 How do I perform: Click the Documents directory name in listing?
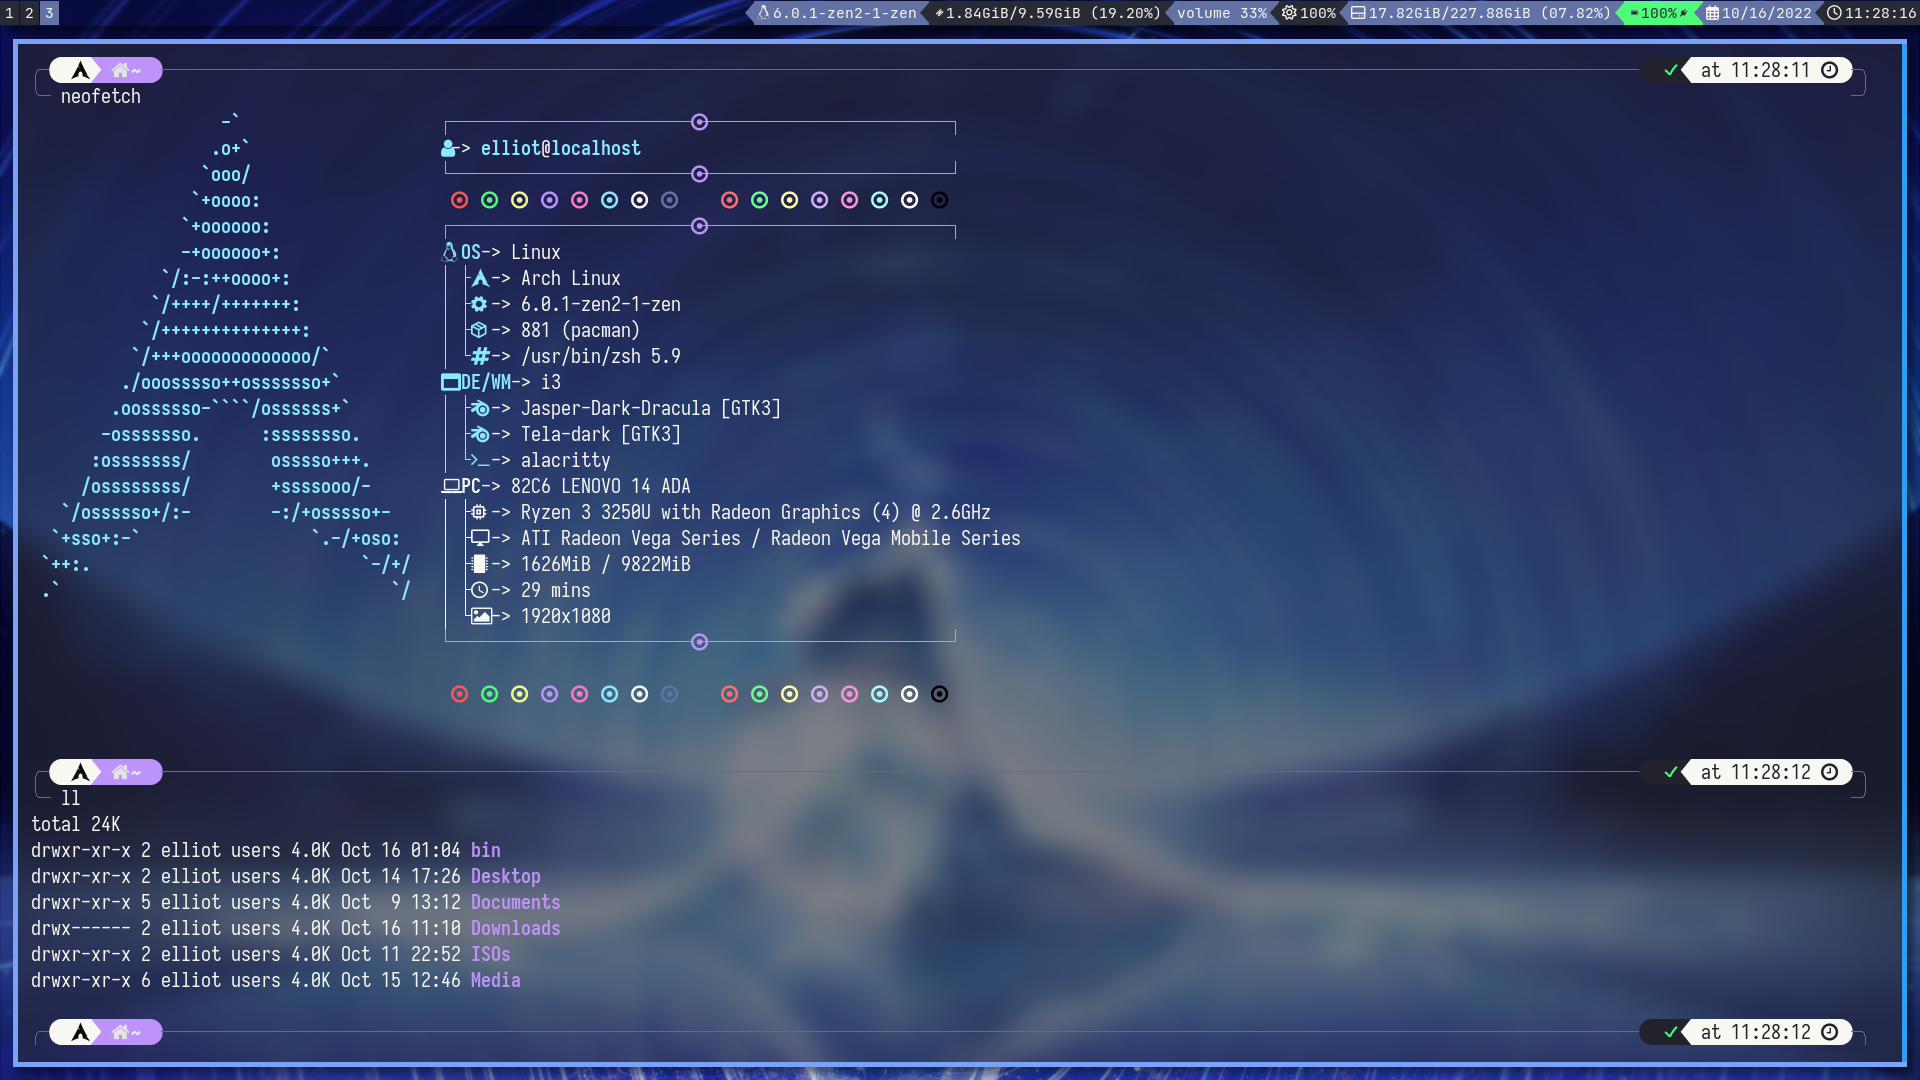(515, 902)
